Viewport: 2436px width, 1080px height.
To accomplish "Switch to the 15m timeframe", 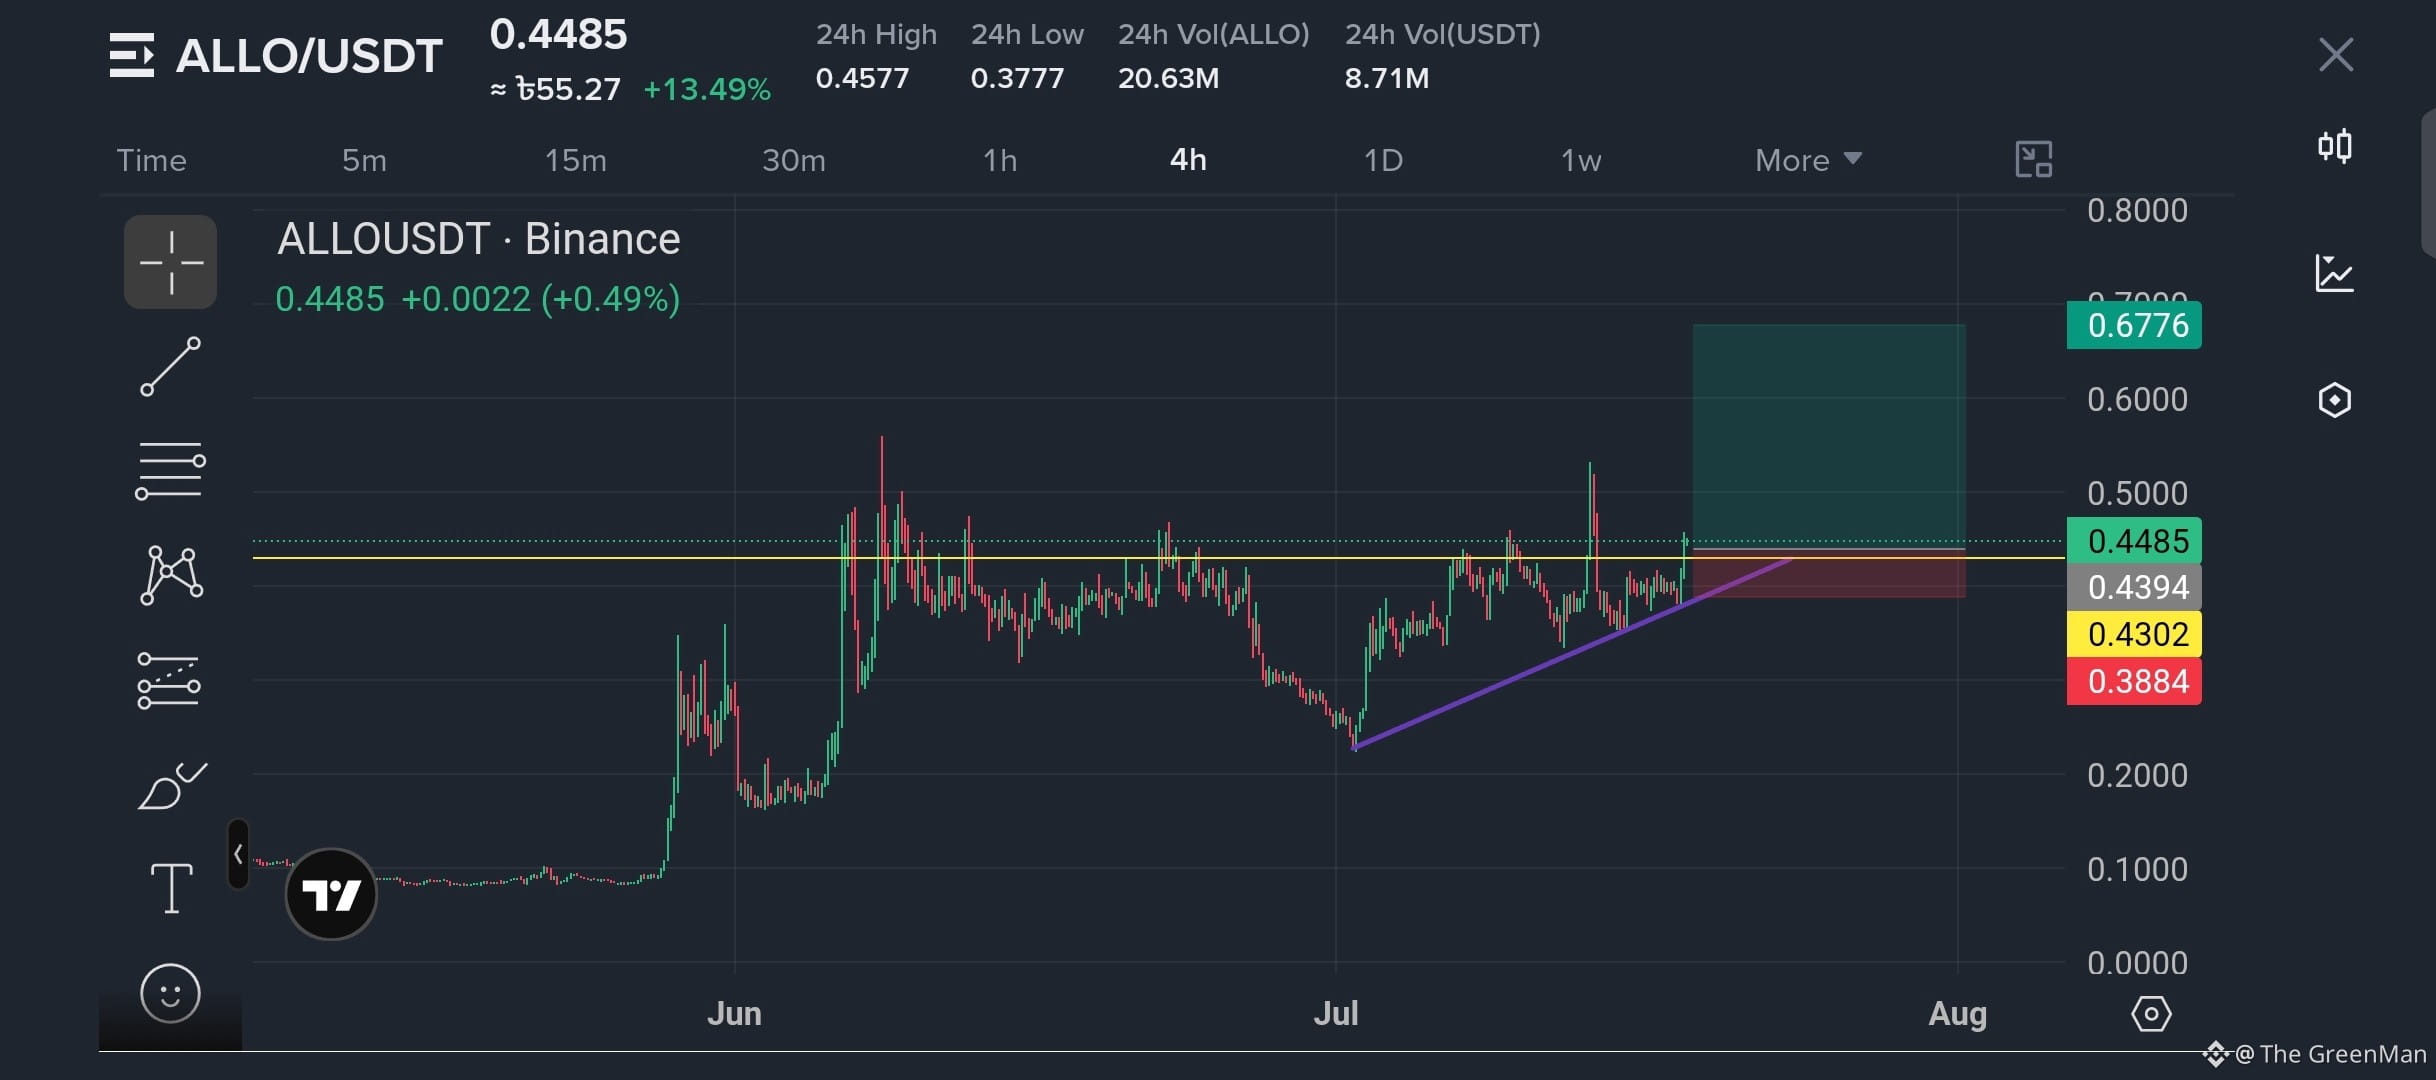I will pos(575,160).
